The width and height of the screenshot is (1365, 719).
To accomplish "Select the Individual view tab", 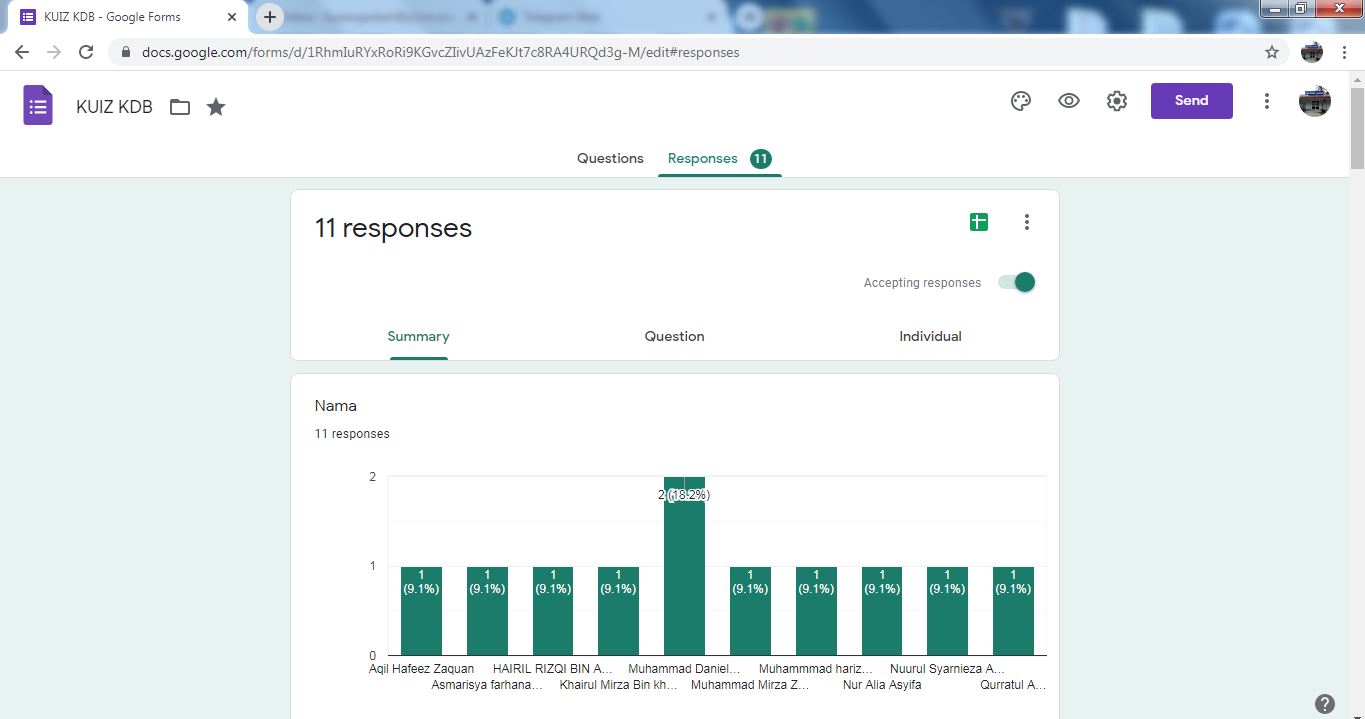I will click(x=930, y=337).
